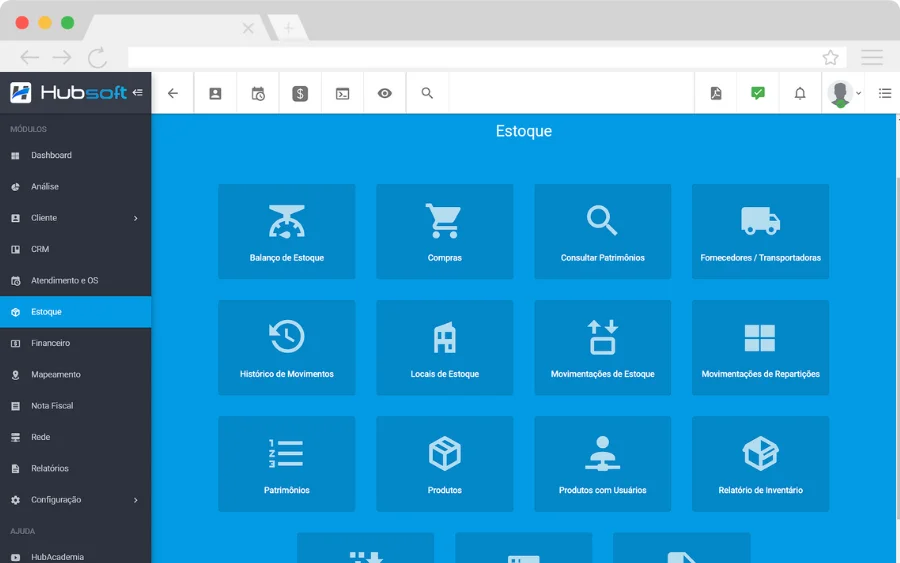The width and height of the screenshot is (900, 563).
Task: Open Relatório de Inventário tile
Action: point(760,464)
